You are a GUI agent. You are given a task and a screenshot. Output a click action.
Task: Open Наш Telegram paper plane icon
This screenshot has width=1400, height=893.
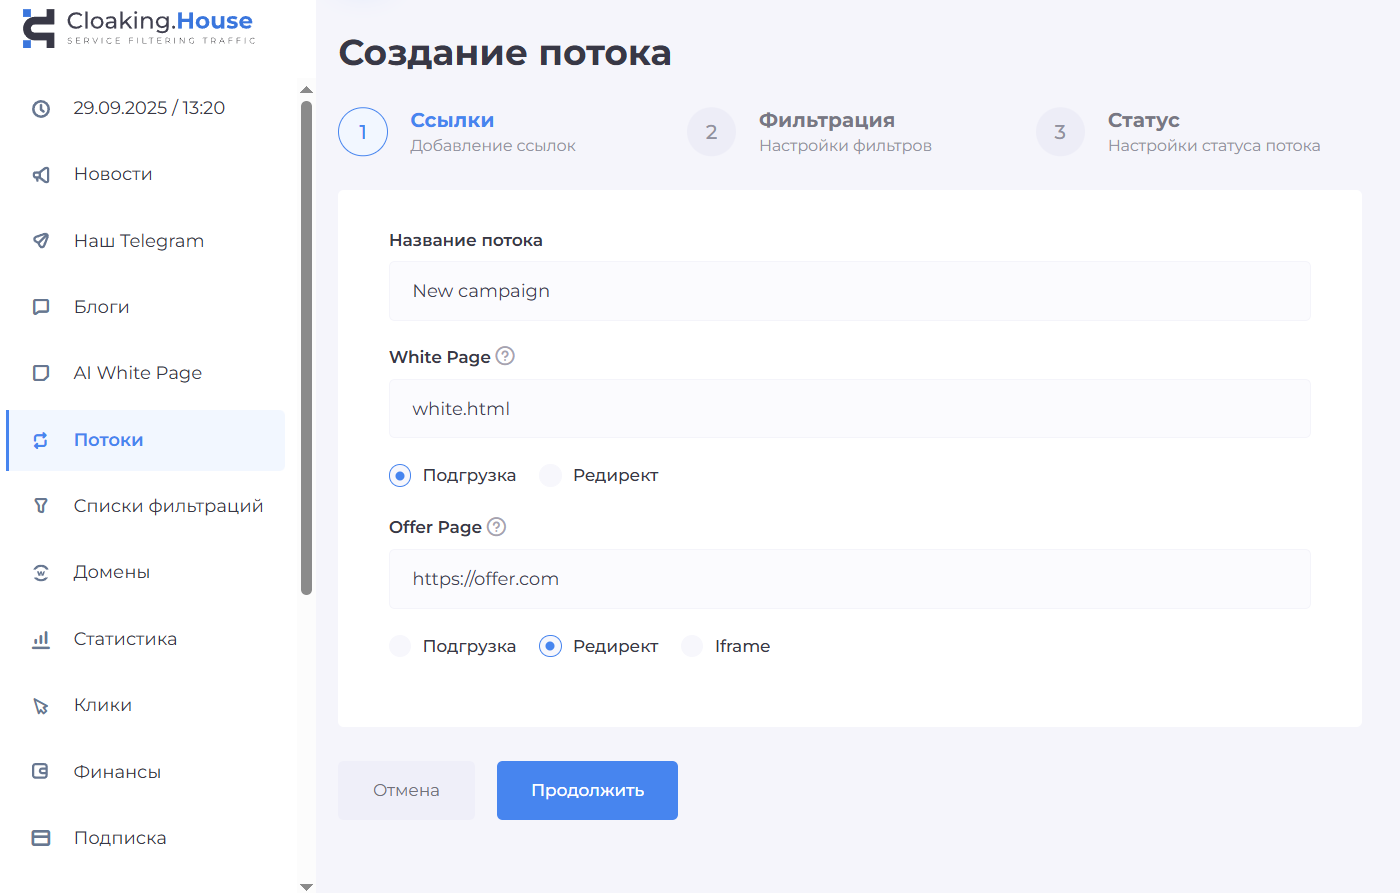click(41, 241)
